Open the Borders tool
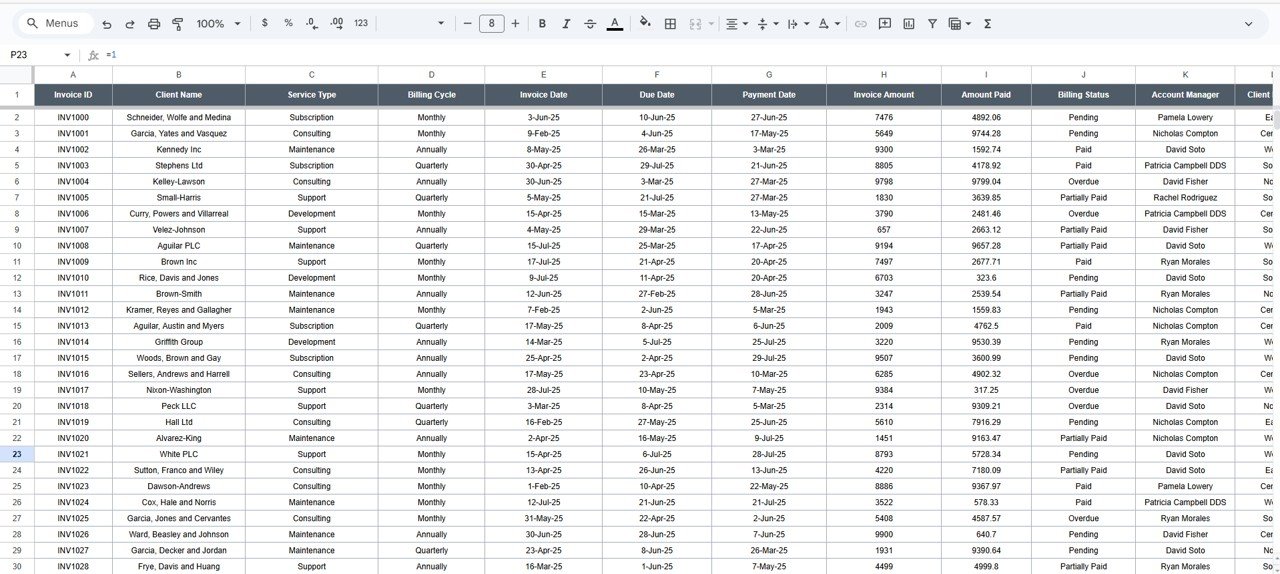 coord(671,23)
